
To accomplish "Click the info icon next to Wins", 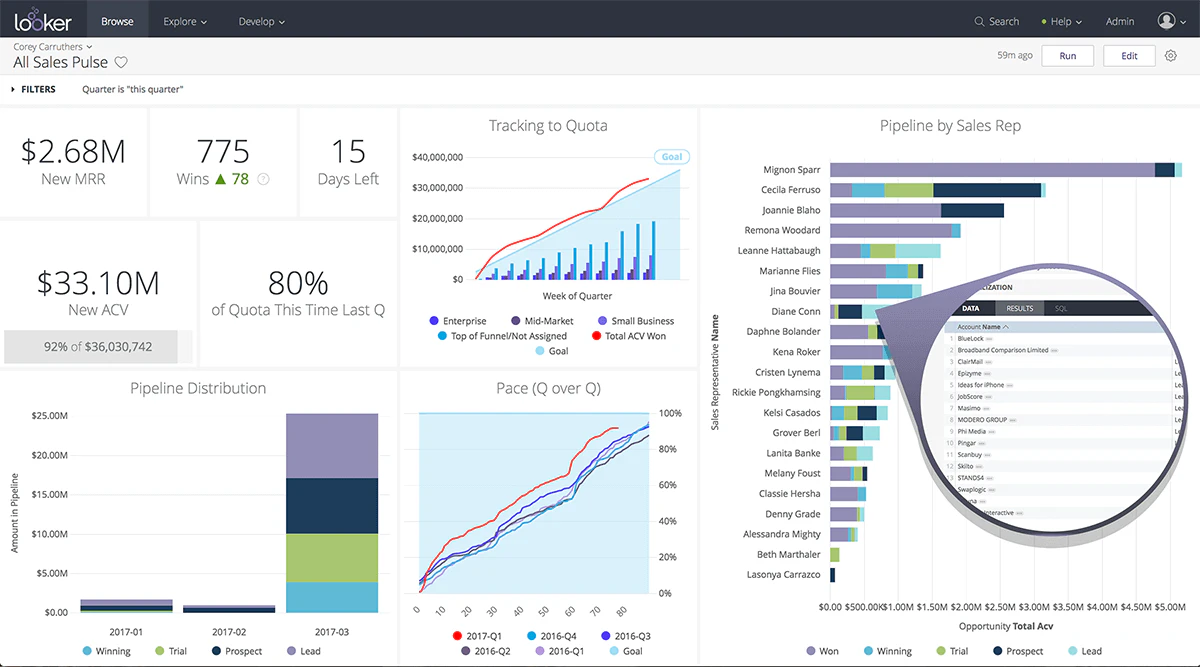I will 263,180.
